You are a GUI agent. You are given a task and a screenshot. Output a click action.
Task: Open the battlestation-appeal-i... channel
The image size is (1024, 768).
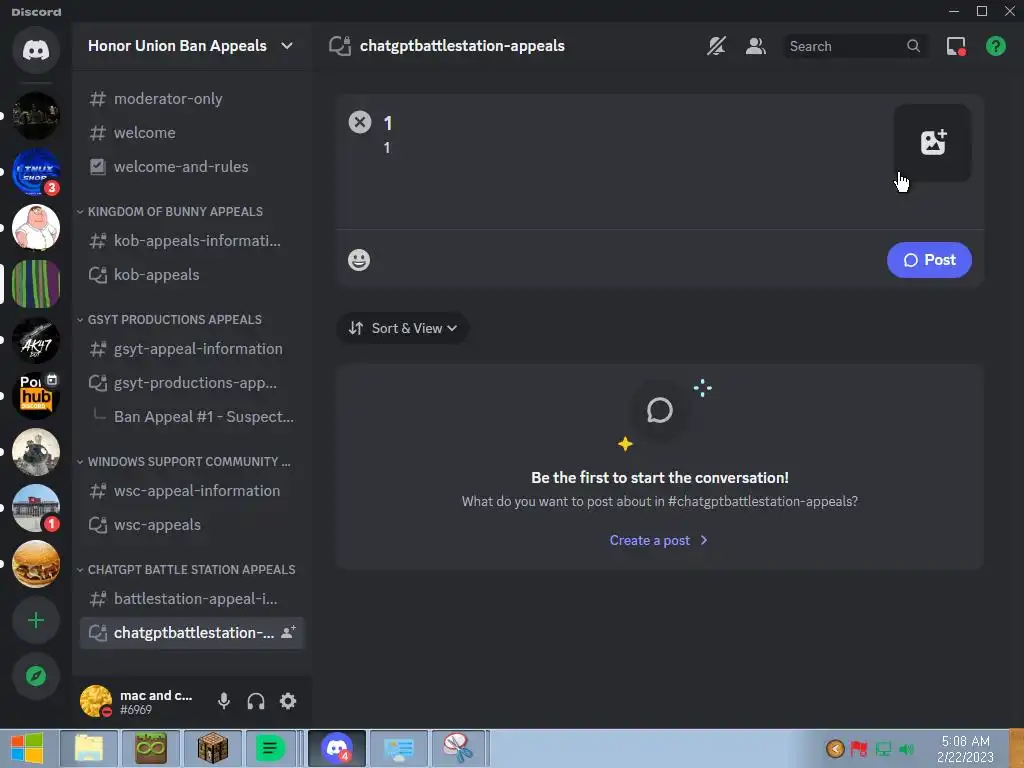coord(192,598)
